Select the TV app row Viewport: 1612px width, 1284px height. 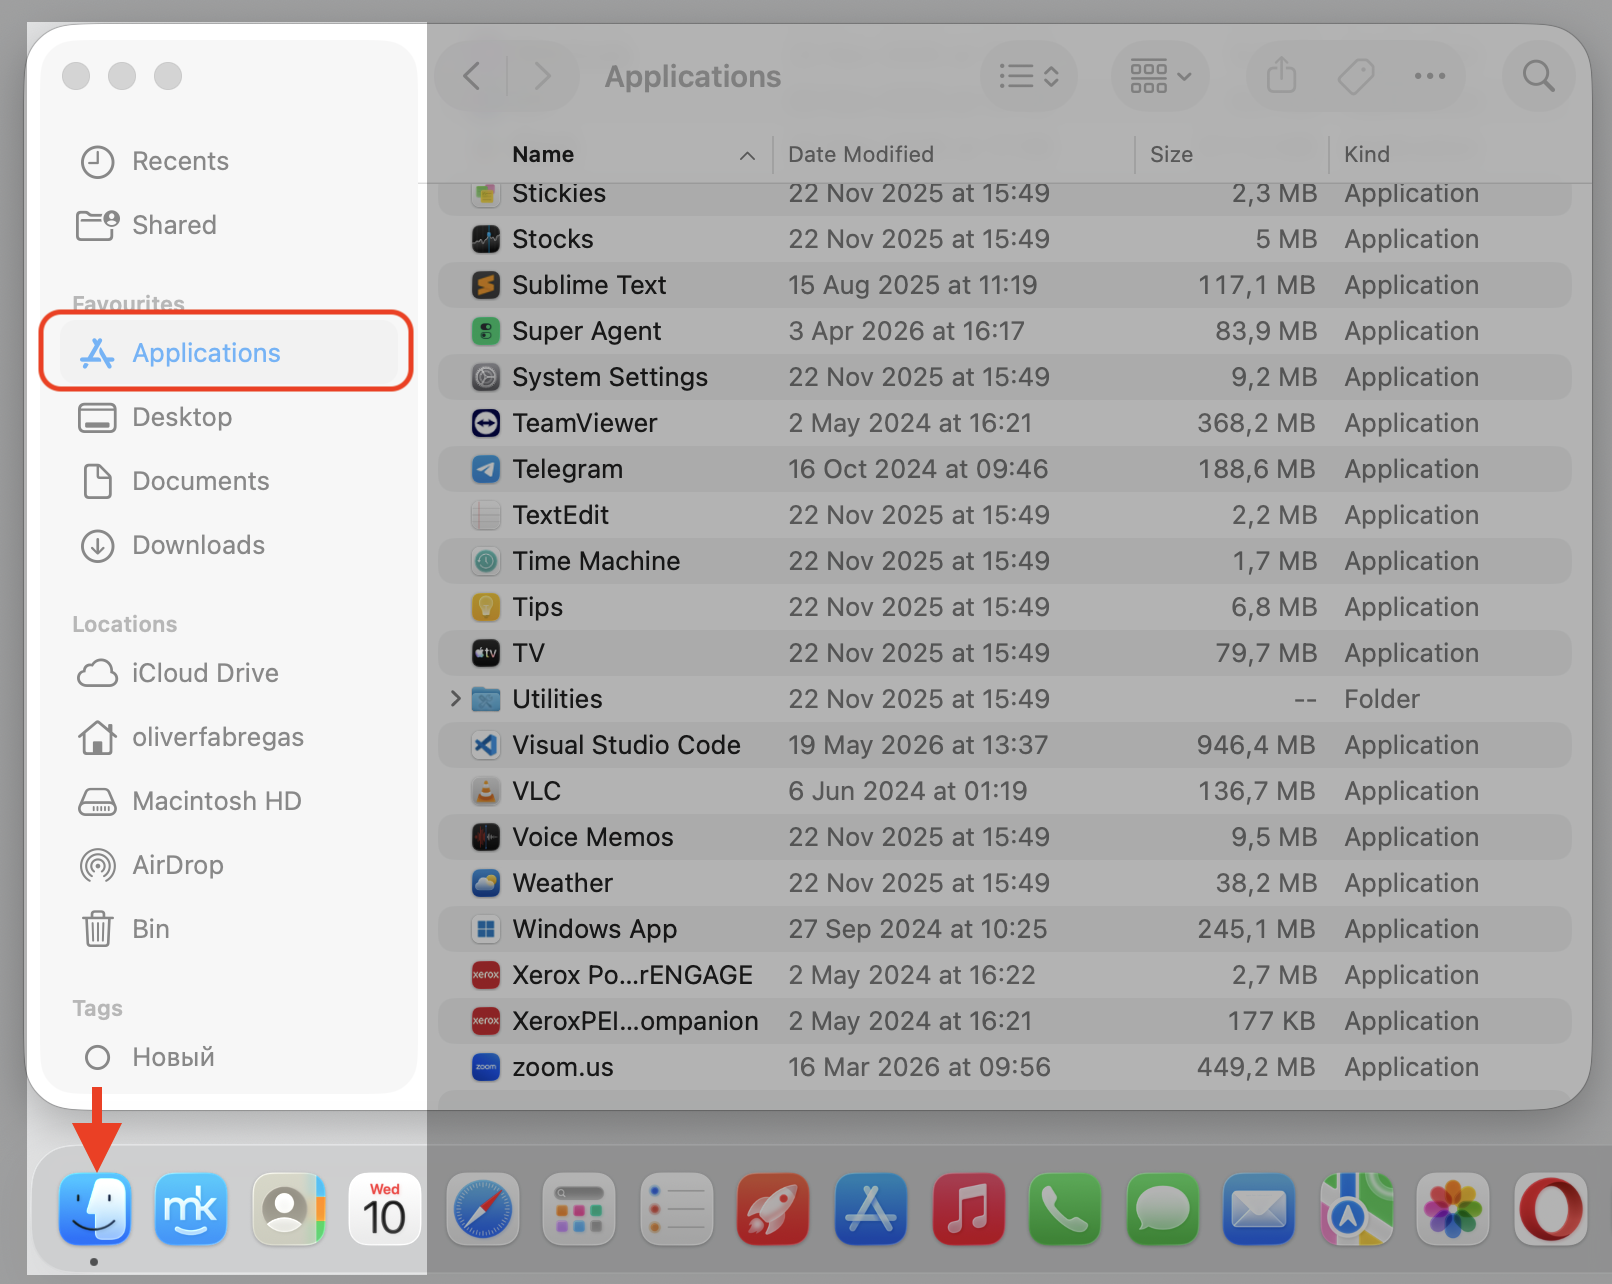click(1005, 653)
